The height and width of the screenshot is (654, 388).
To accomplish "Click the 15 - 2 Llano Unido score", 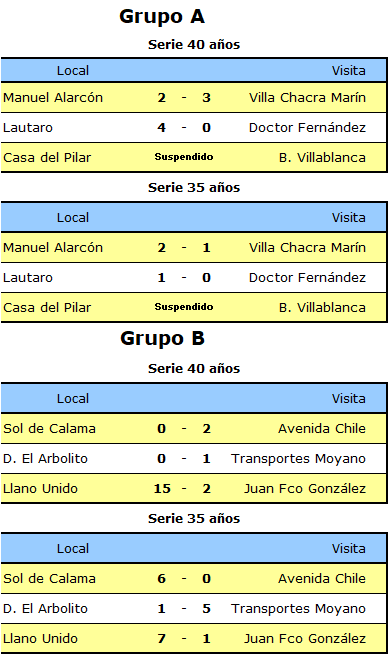I will (182, 489).
